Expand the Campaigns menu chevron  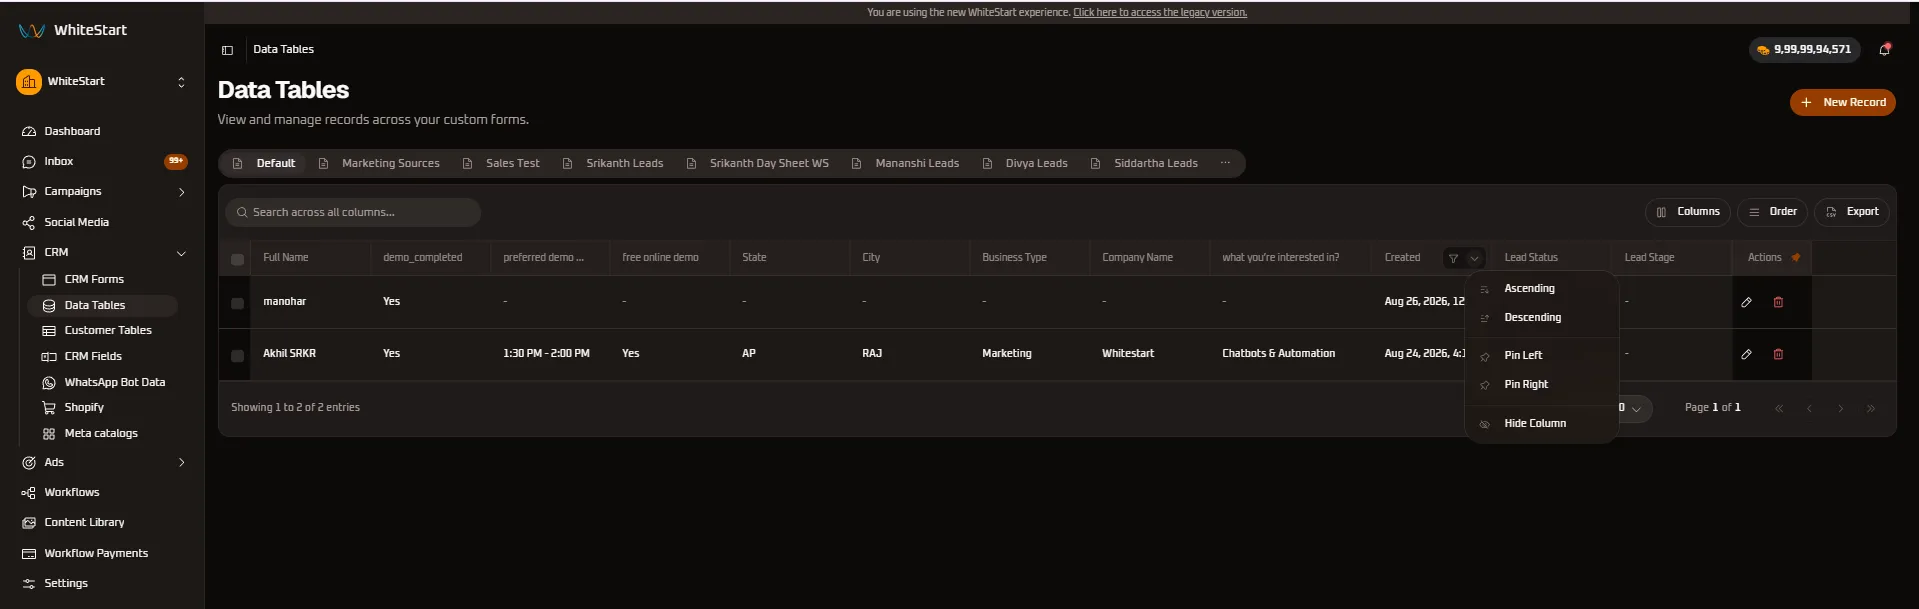pyautogui.click(x=181, y=192)
